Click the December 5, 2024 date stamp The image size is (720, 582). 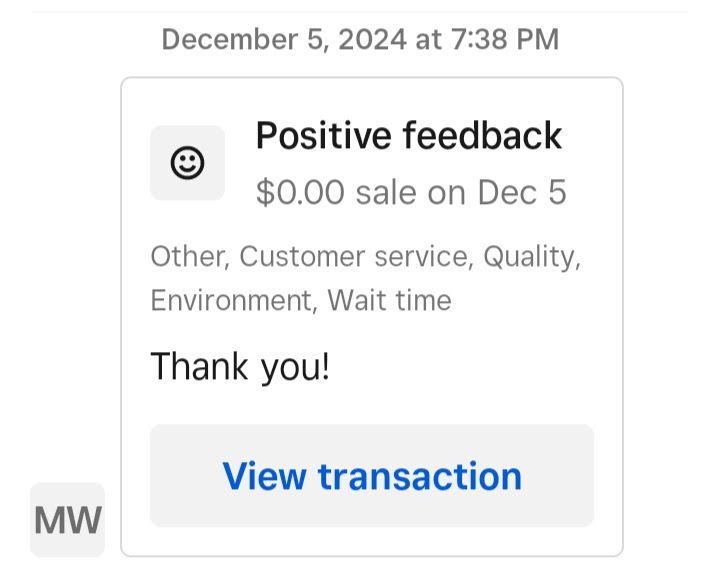(284, 40)
